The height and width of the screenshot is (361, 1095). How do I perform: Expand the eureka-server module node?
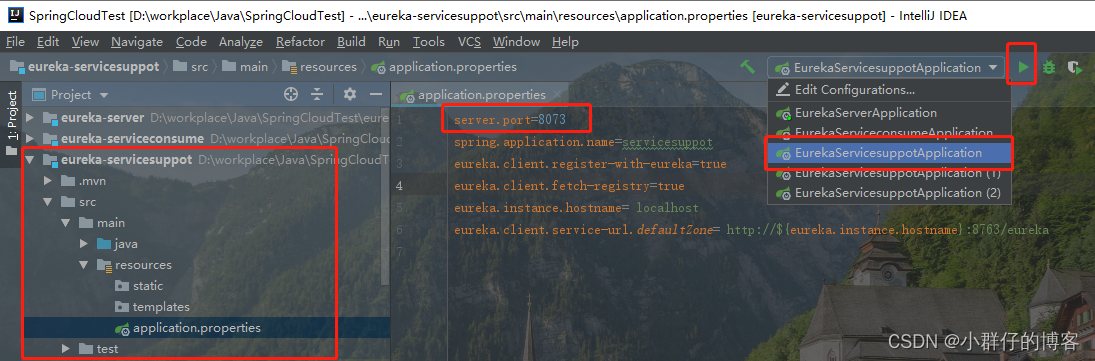pos(30,118)
